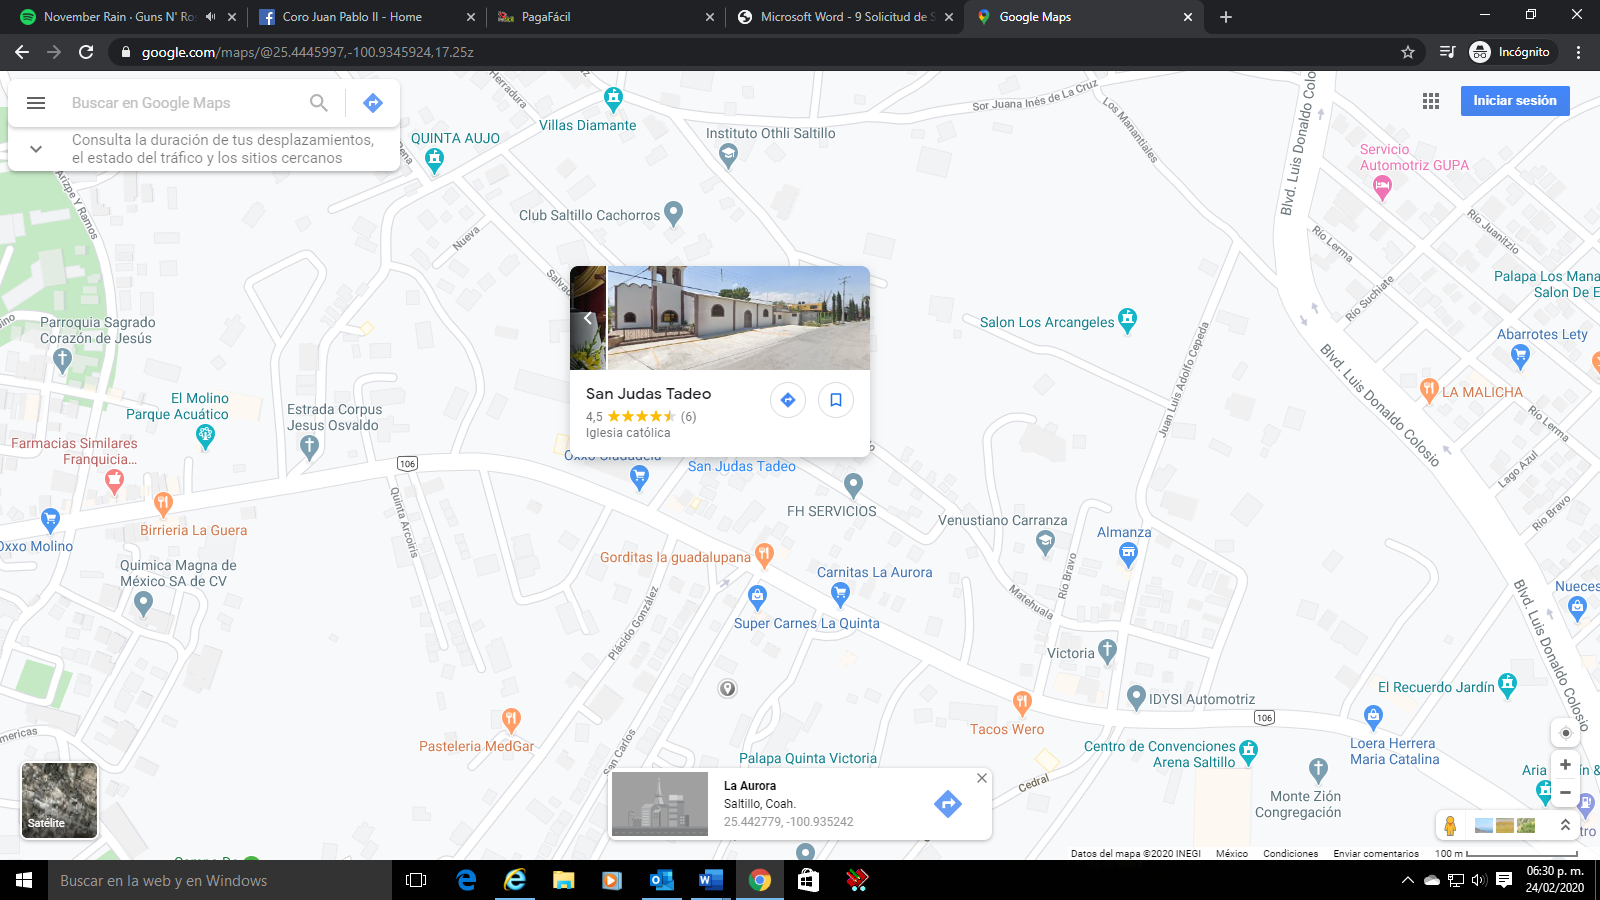Open the Google apps grid
Screen dimensions: 1600x900
[1431, 101]
